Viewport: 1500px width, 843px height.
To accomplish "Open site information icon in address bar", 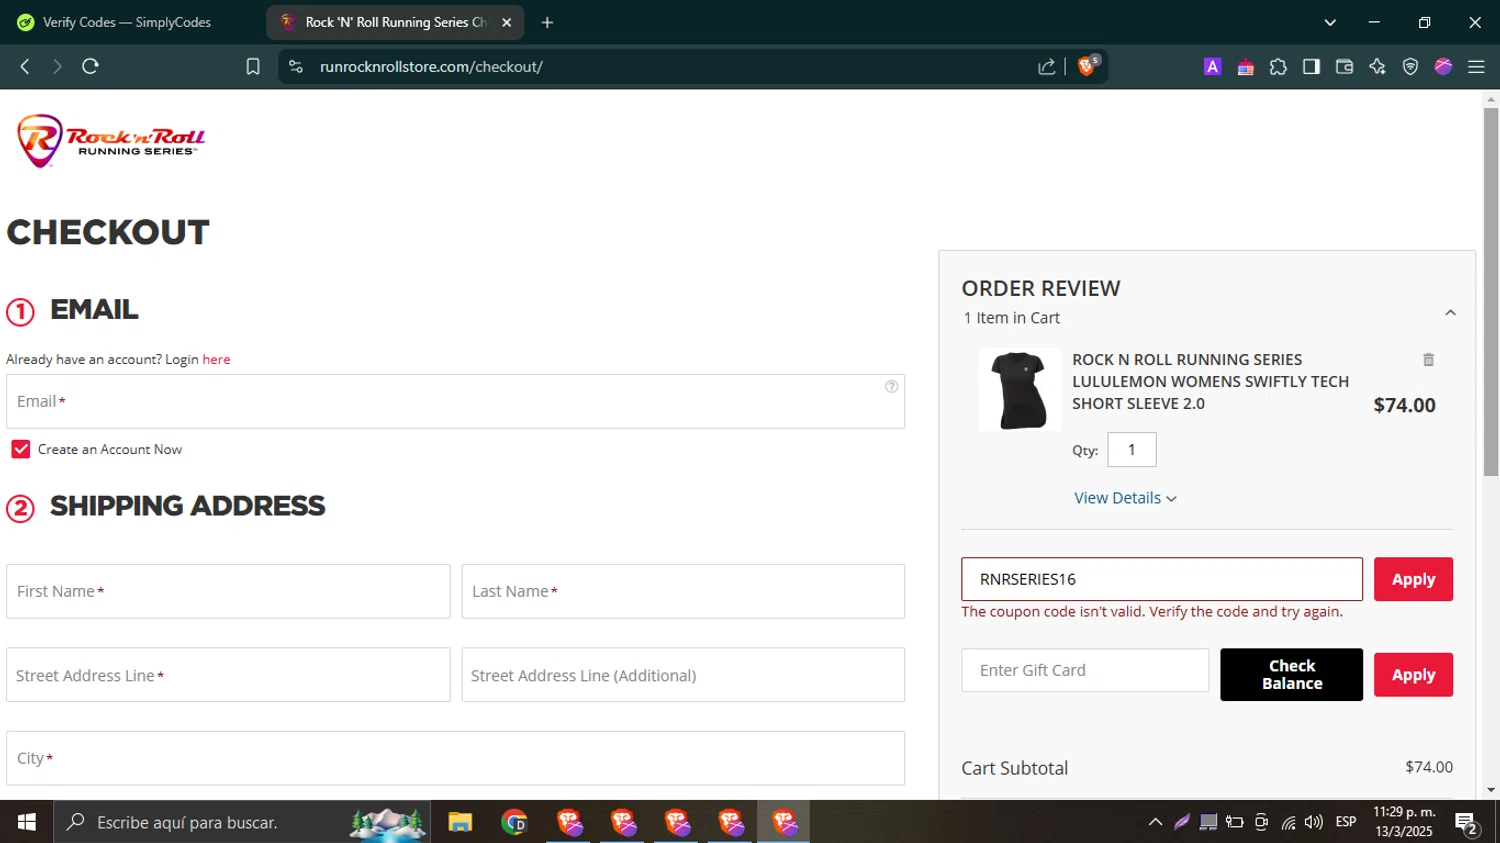I will pyautogui.click(x=295, y=66).
